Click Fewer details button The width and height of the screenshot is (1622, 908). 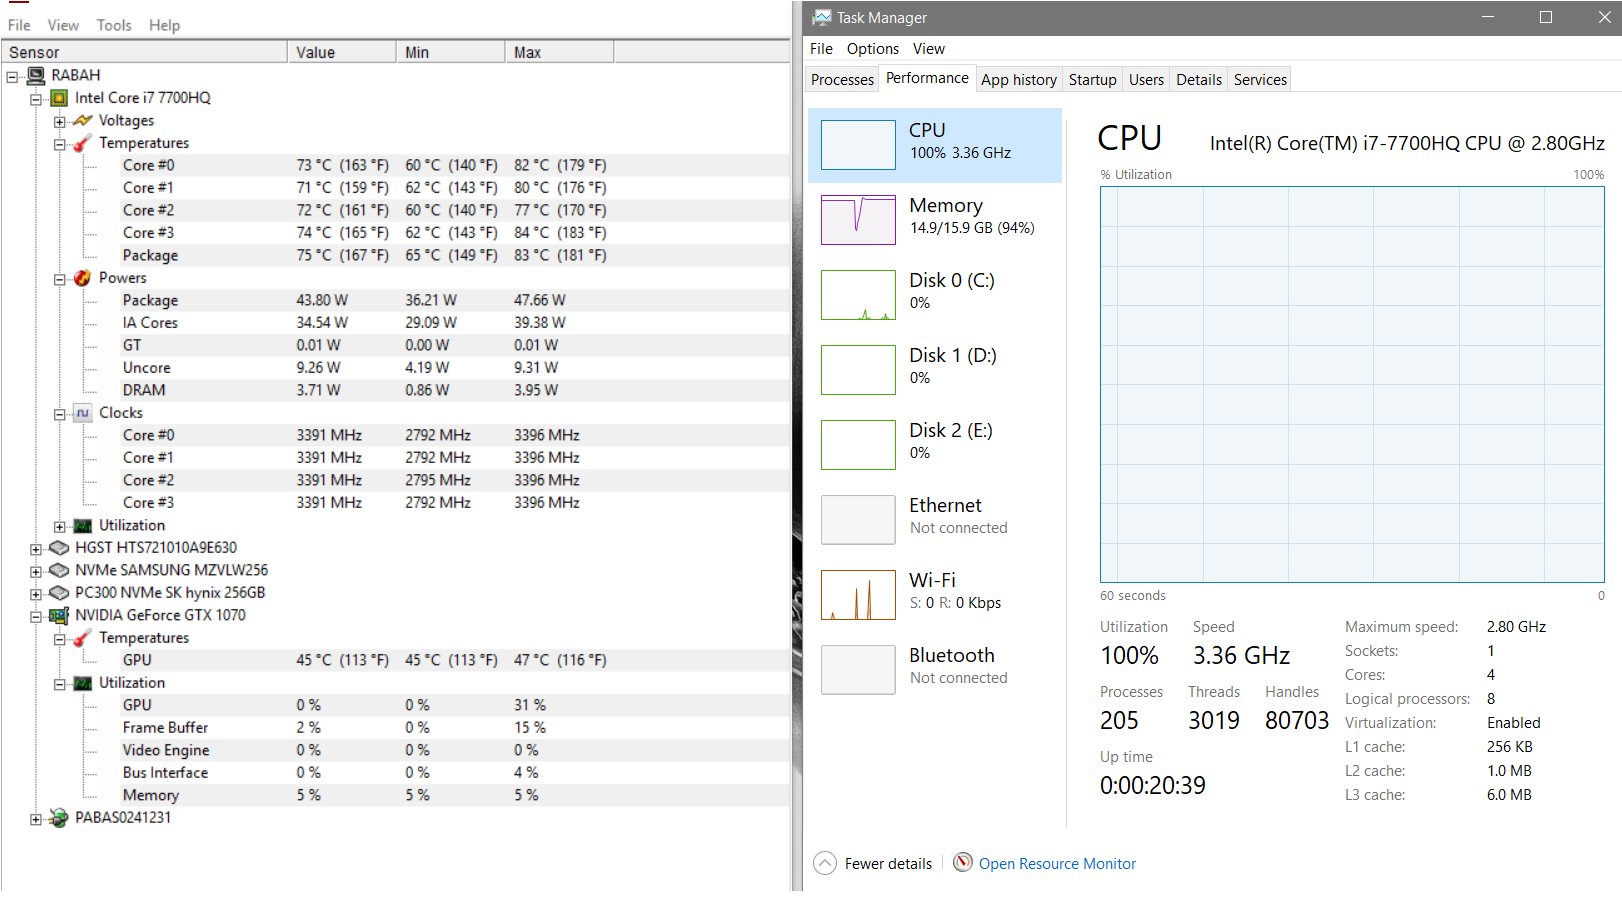[x=873, y=863]
